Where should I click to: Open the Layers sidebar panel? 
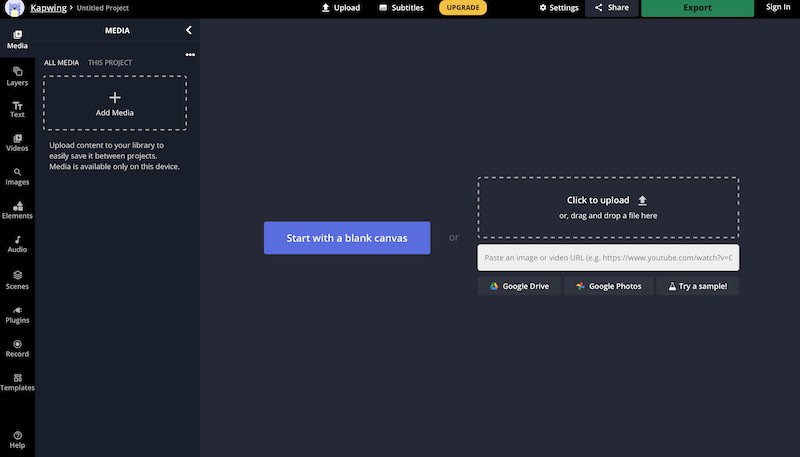coord(17,77)
